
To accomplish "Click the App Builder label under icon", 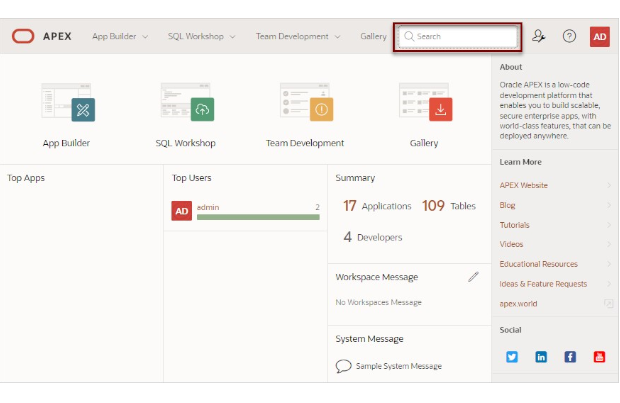I will [66, 143].
